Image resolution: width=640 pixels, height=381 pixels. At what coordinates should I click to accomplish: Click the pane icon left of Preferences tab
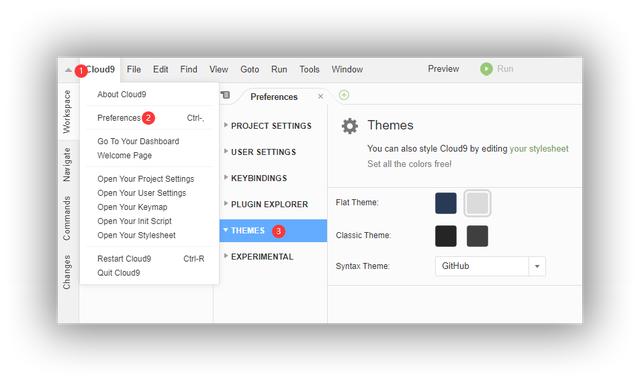point(225,95)
